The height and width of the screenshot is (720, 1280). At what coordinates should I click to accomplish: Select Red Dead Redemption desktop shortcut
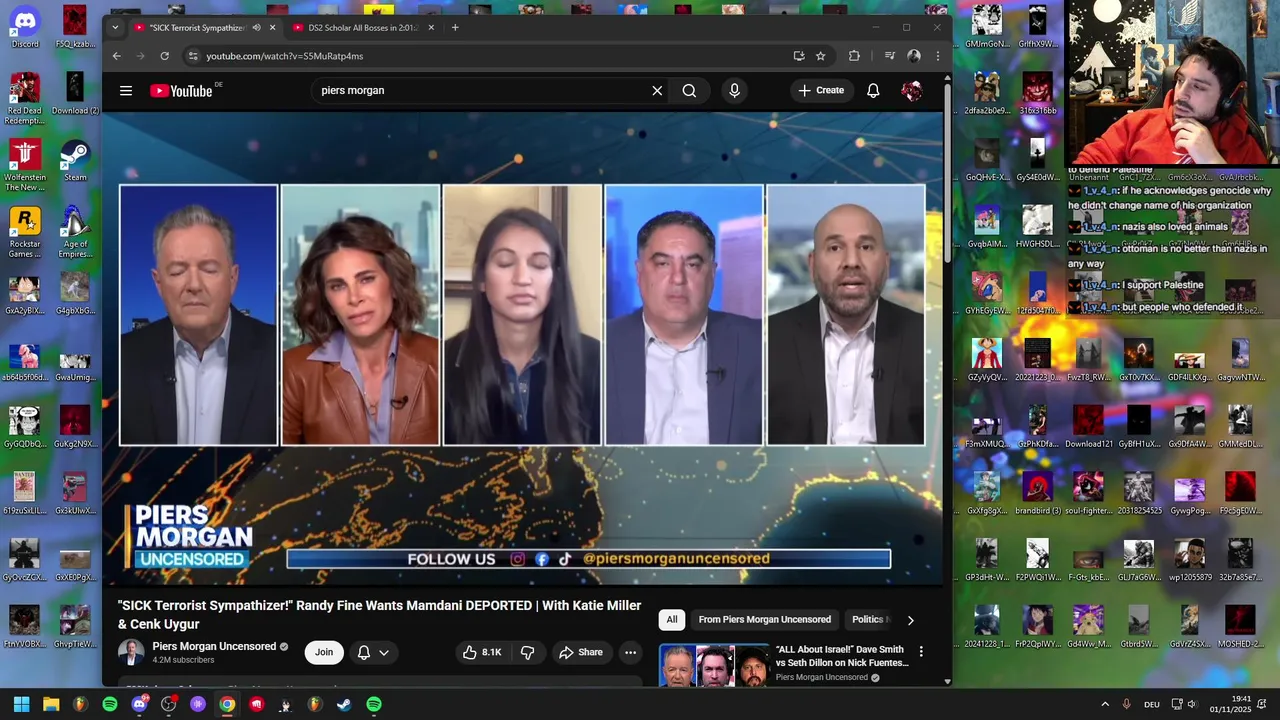pyautogui.click(x=25, y=98)
